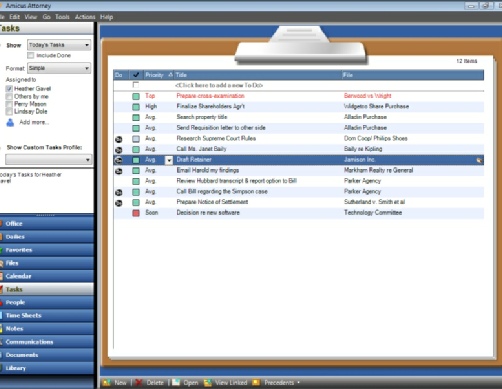
Task: Click the red Delete icon
Action: 139,383
